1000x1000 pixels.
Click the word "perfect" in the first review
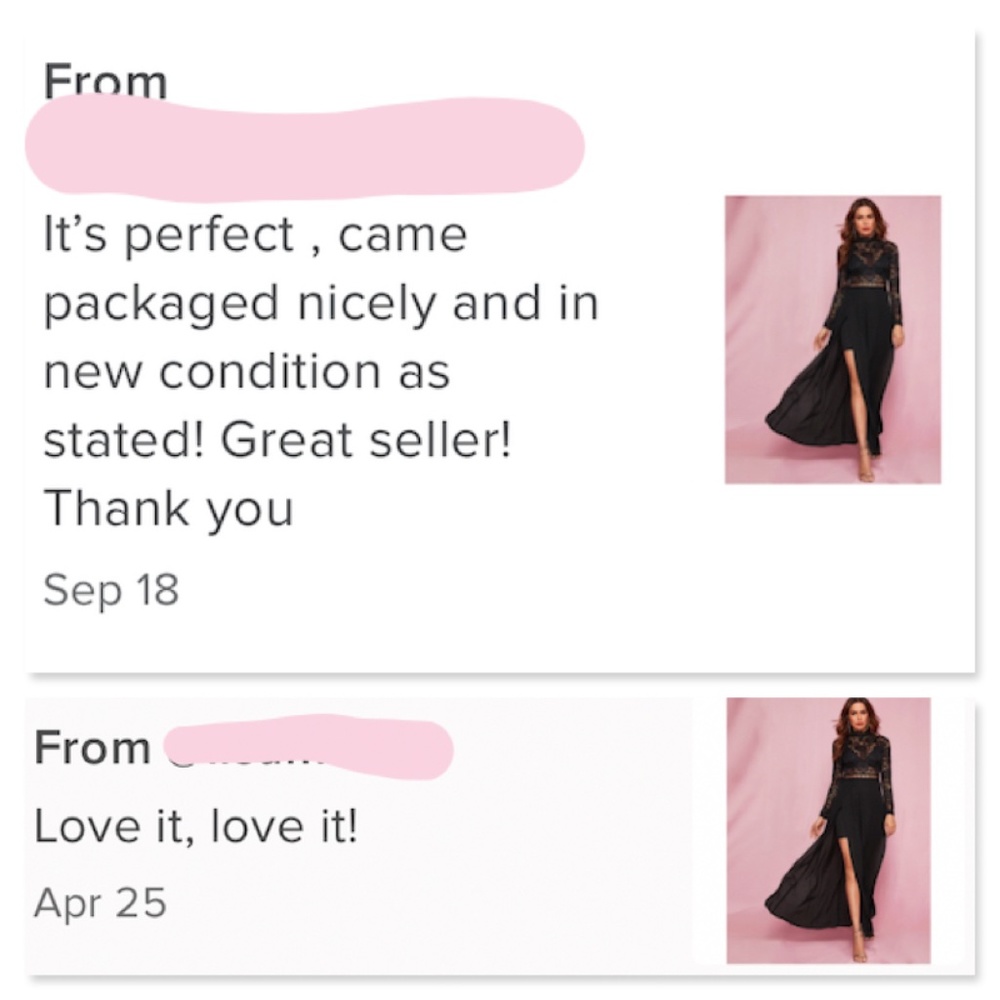pyautogui.click(x=211, y=236)
